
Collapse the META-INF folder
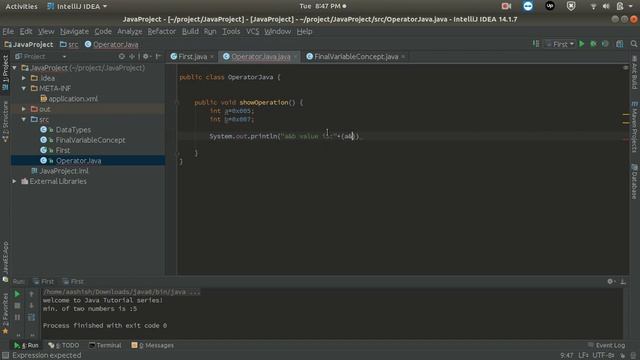pyautogui.click(x=24, y=88)
